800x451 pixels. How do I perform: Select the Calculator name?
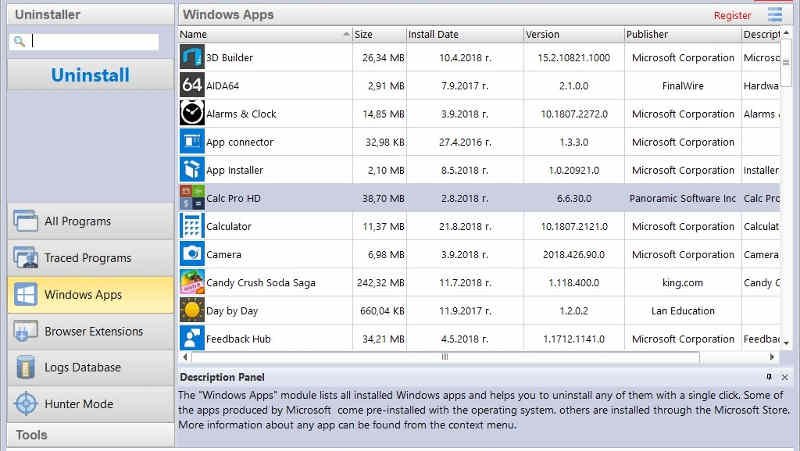point(229,227)
